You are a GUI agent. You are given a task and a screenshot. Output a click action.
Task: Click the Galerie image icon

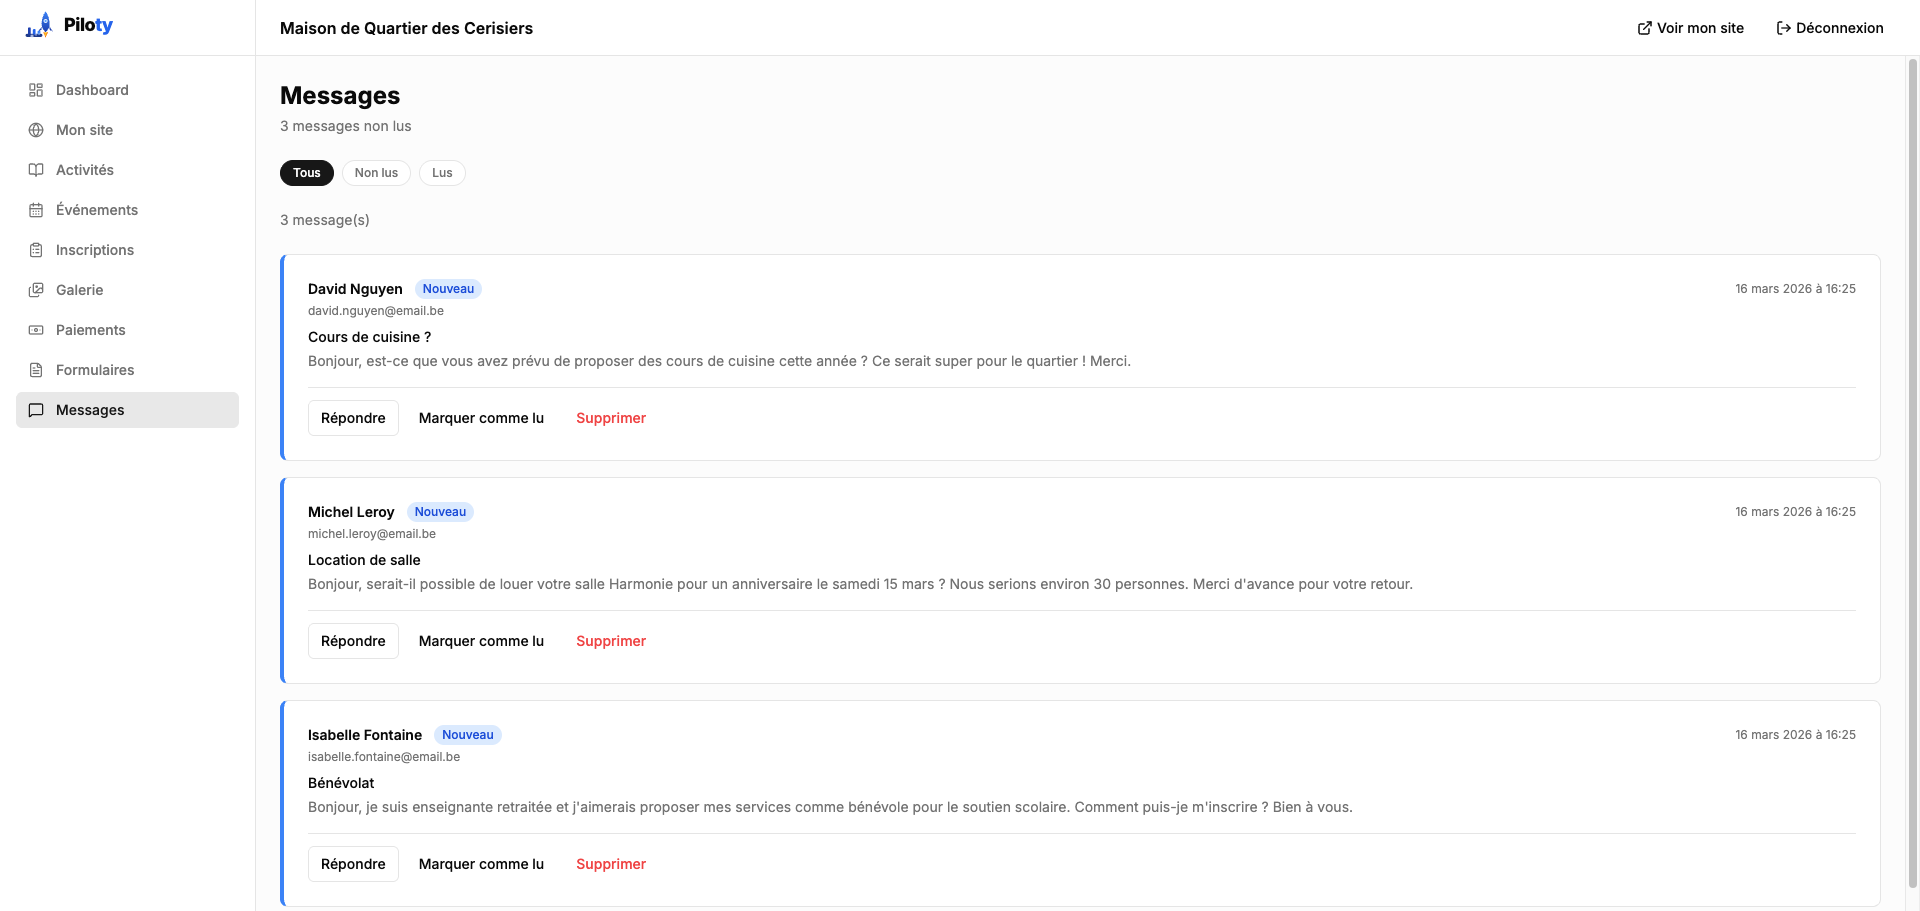(x=36, y=290)
